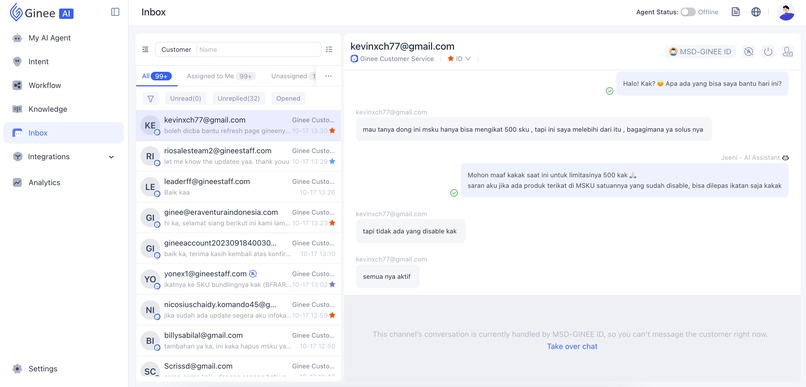Filter by Opened conversations
This screenshot has width=806, height=387.
pos(288,98)
